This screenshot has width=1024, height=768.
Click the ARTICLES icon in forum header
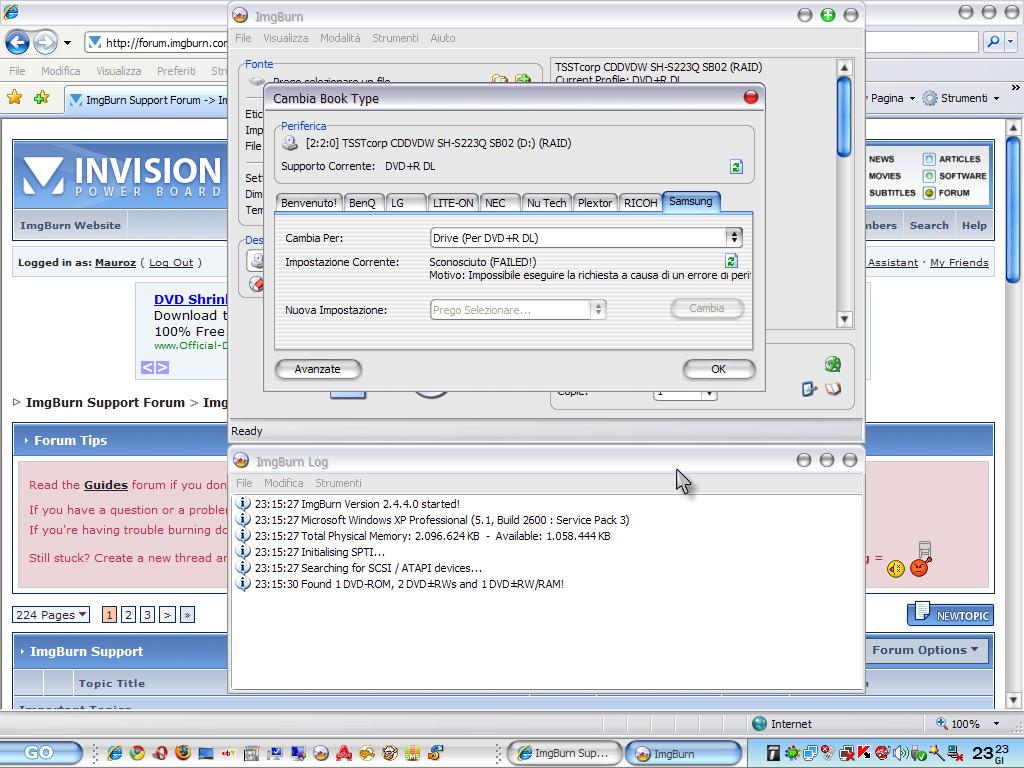(929, 159)
